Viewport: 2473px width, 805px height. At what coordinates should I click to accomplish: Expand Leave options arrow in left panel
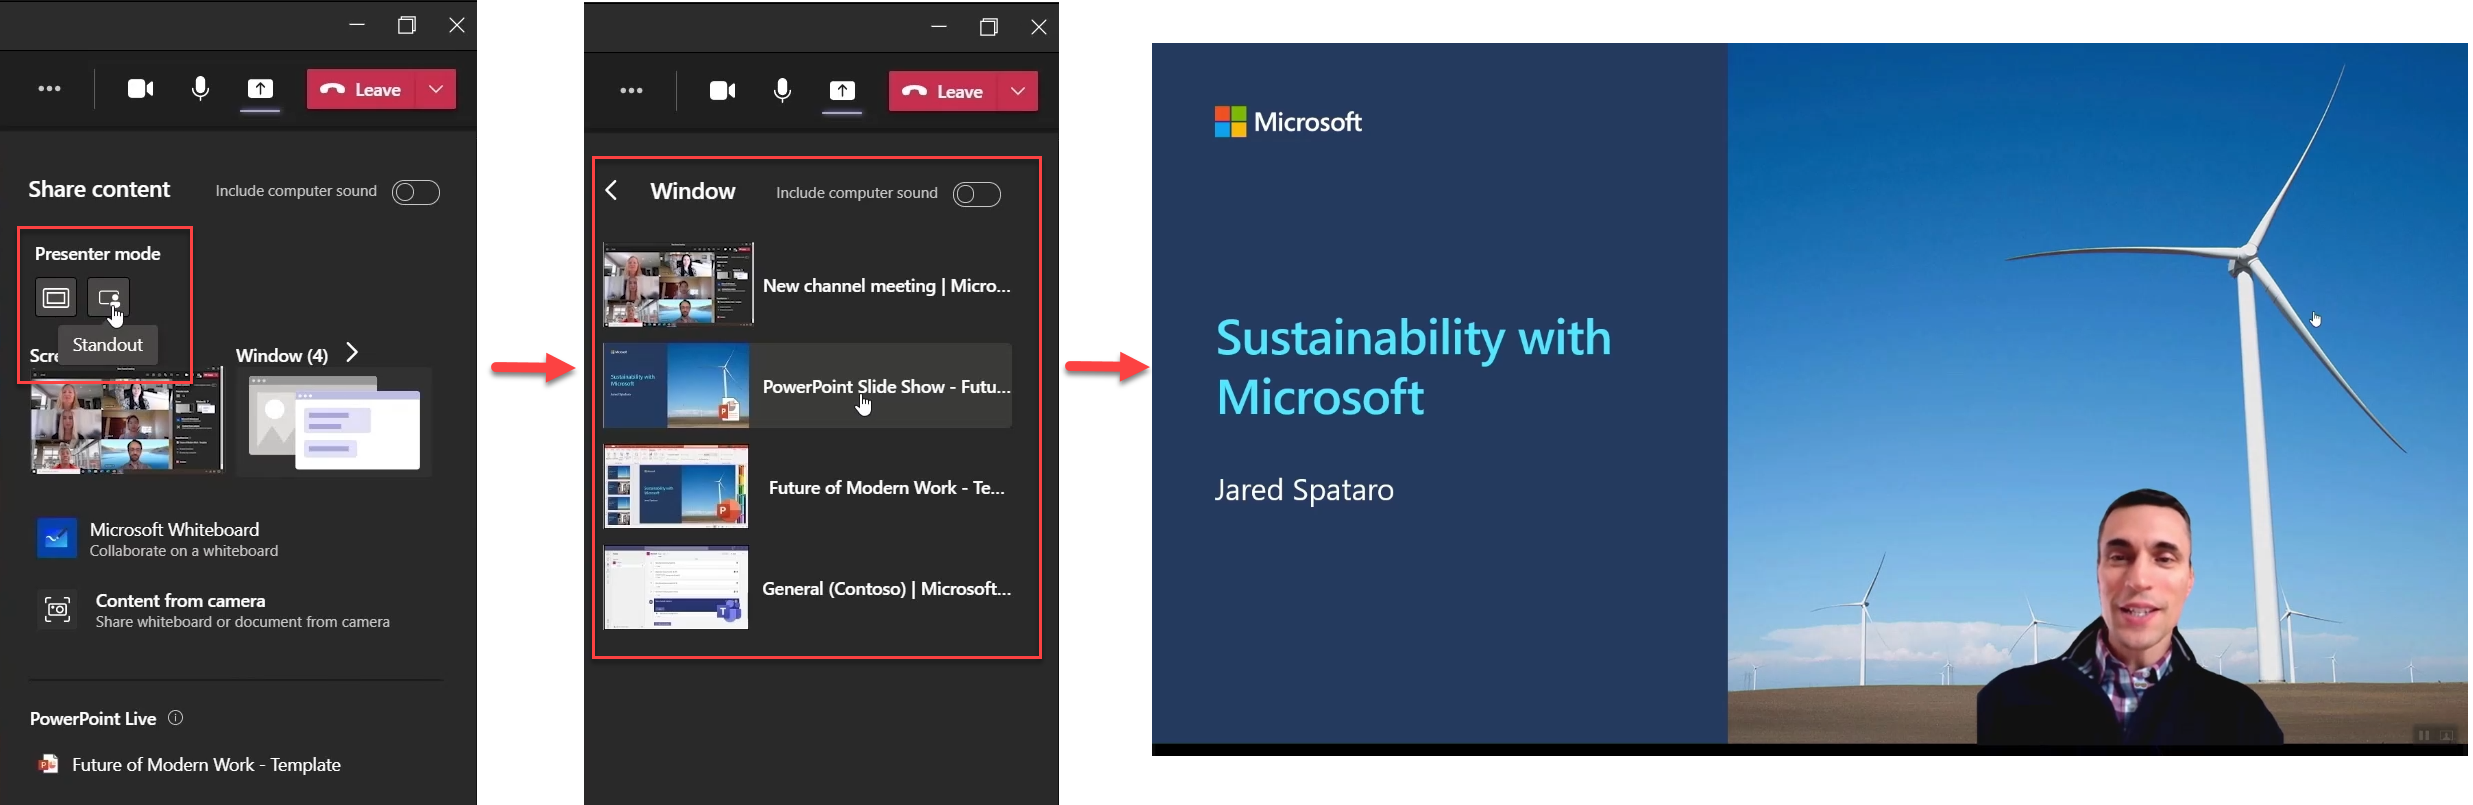(x=436, y=89)
